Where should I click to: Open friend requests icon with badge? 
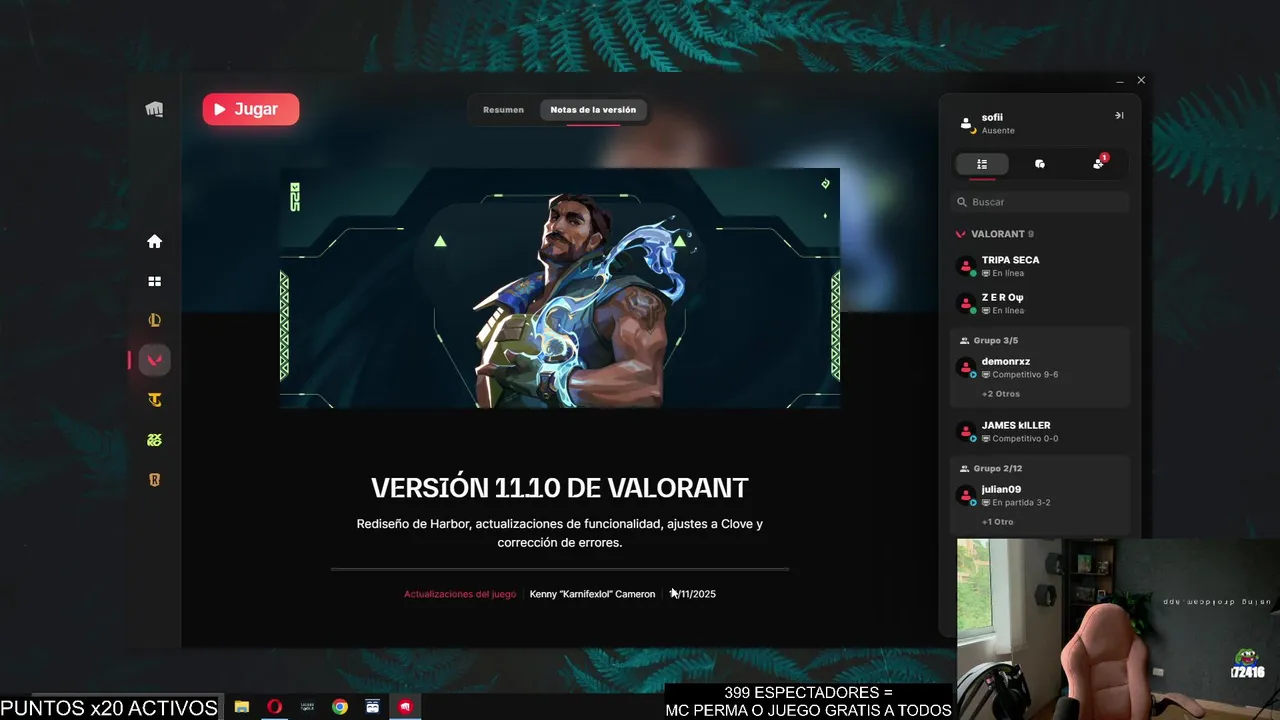click(x=1099, y=163)
